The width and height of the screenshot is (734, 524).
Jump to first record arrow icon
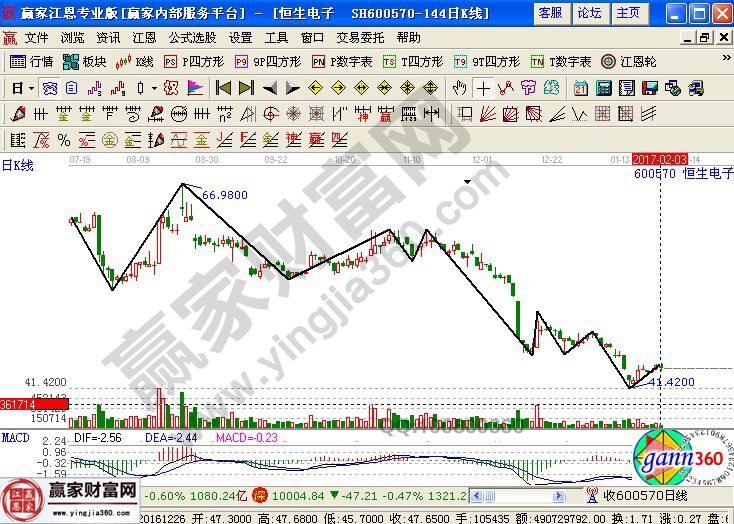pyautogui.click(x=223, y=88)
